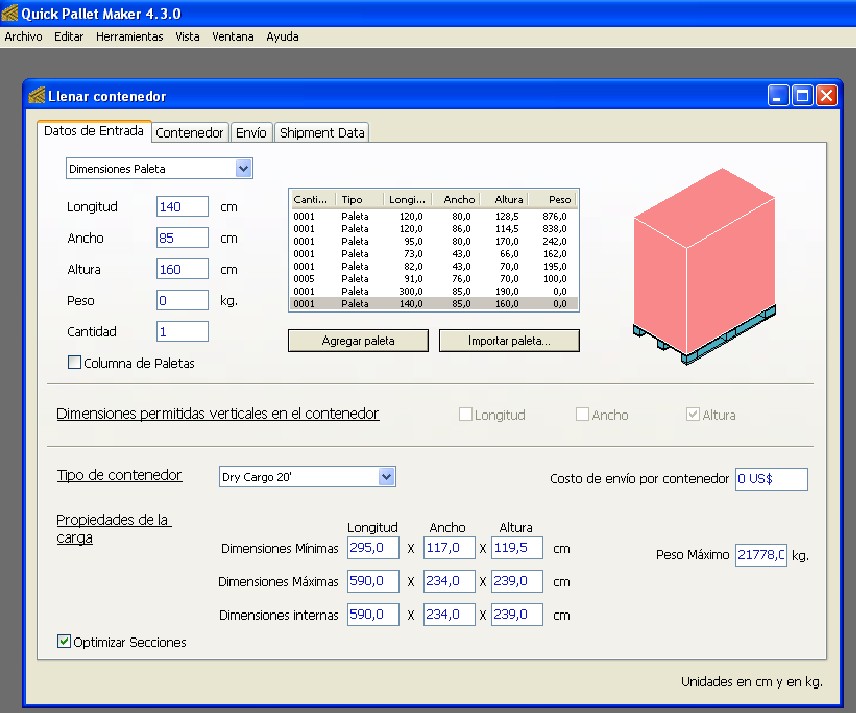
Task: Switch to the Envío tab
Action: [251, 133]
